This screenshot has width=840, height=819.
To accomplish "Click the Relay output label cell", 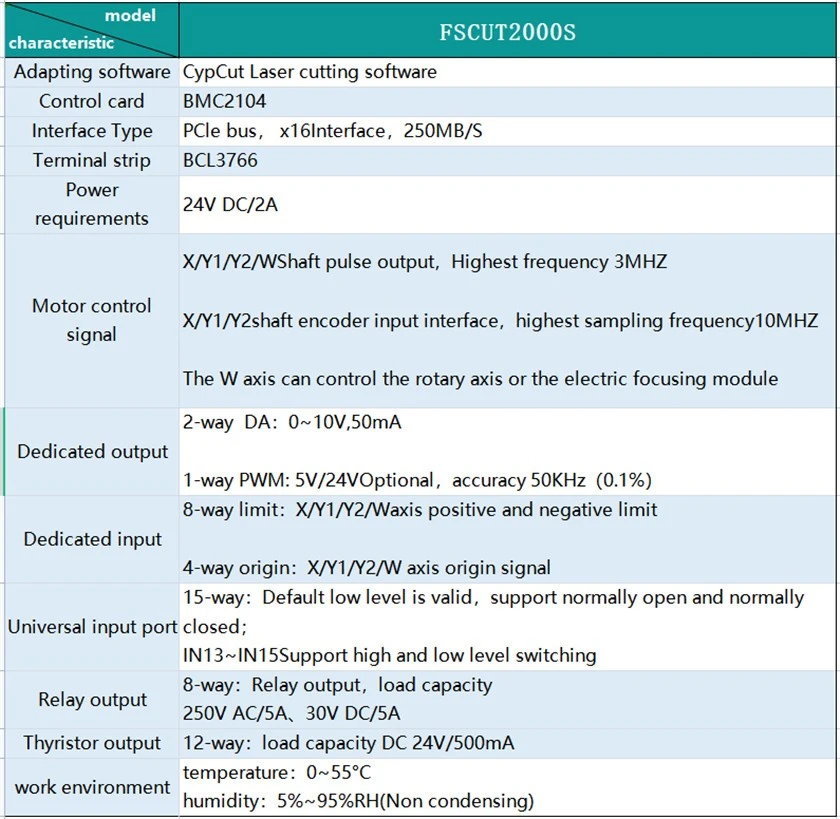I will tap(92, 700).
